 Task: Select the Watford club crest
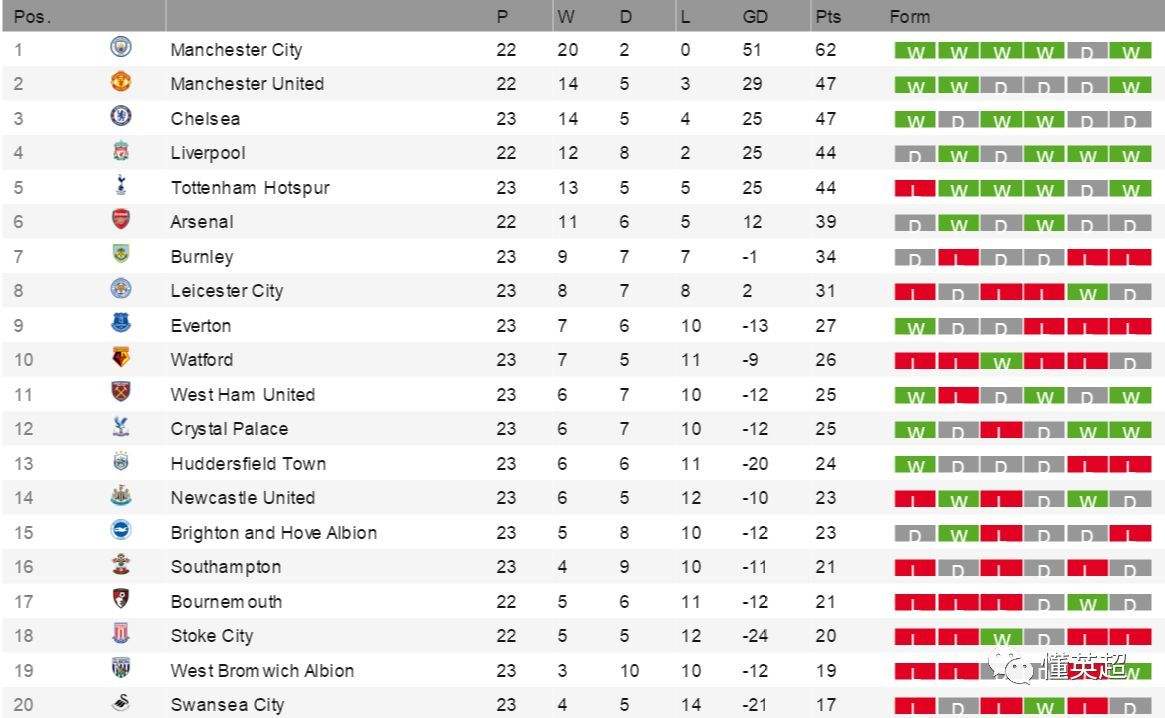120,358
